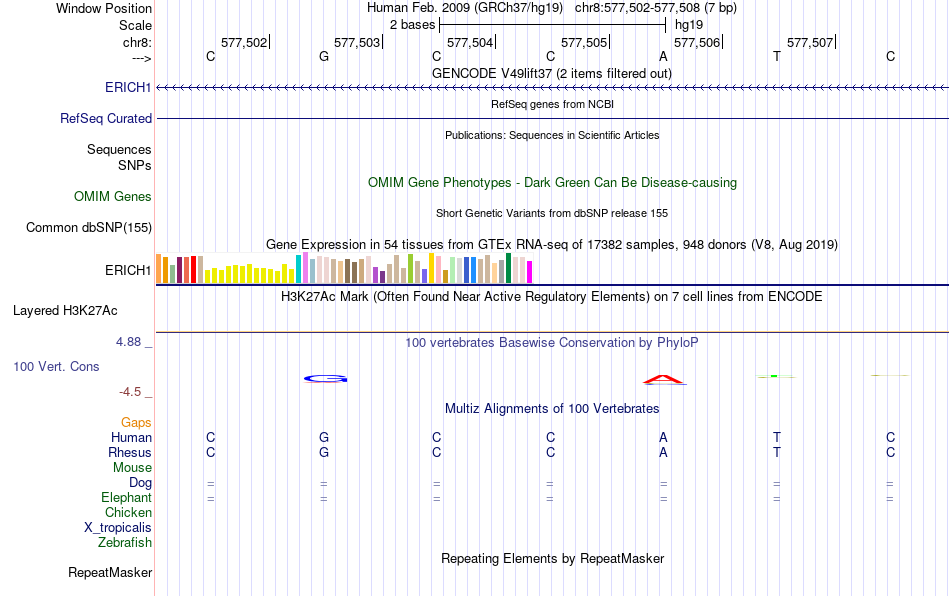The width and height of the screenshot is (950, 596).
Task: Click the cyan GTEx expression bar
Action: [x=298, y=269]
